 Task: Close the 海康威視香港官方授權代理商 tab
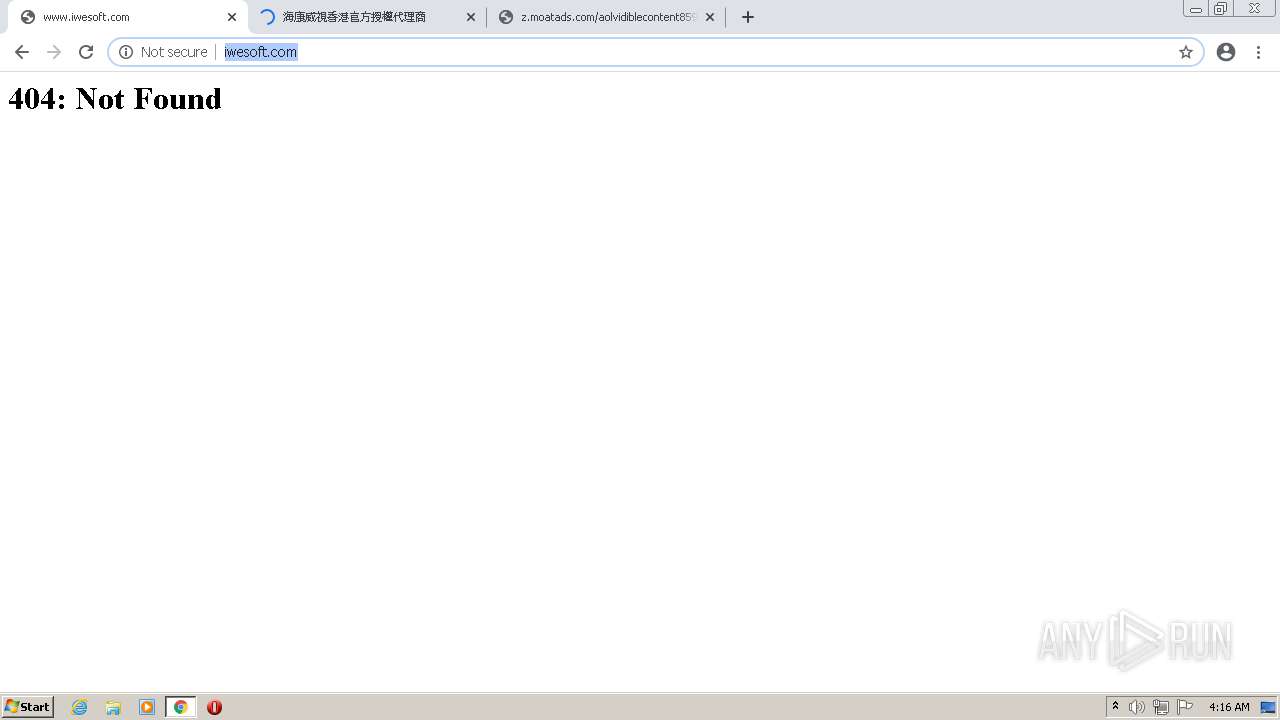(x=471, y=17)
